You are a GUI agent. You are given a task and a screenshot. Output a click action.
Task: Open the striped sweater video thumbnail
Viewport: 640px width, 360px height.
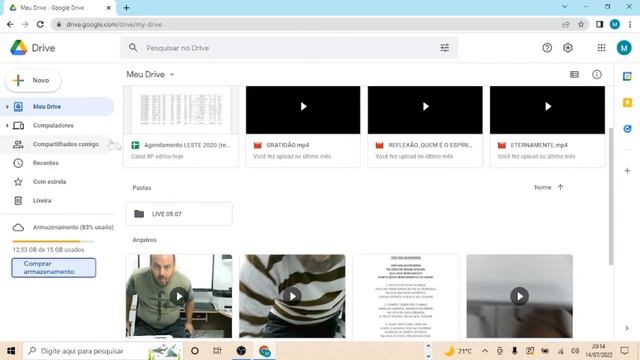point(292,296)
